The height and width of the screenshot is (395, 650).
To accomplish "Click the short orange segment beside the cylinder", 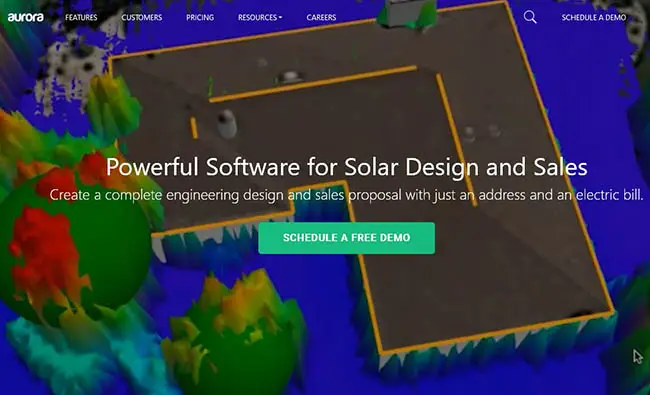I will coord(194,128).
